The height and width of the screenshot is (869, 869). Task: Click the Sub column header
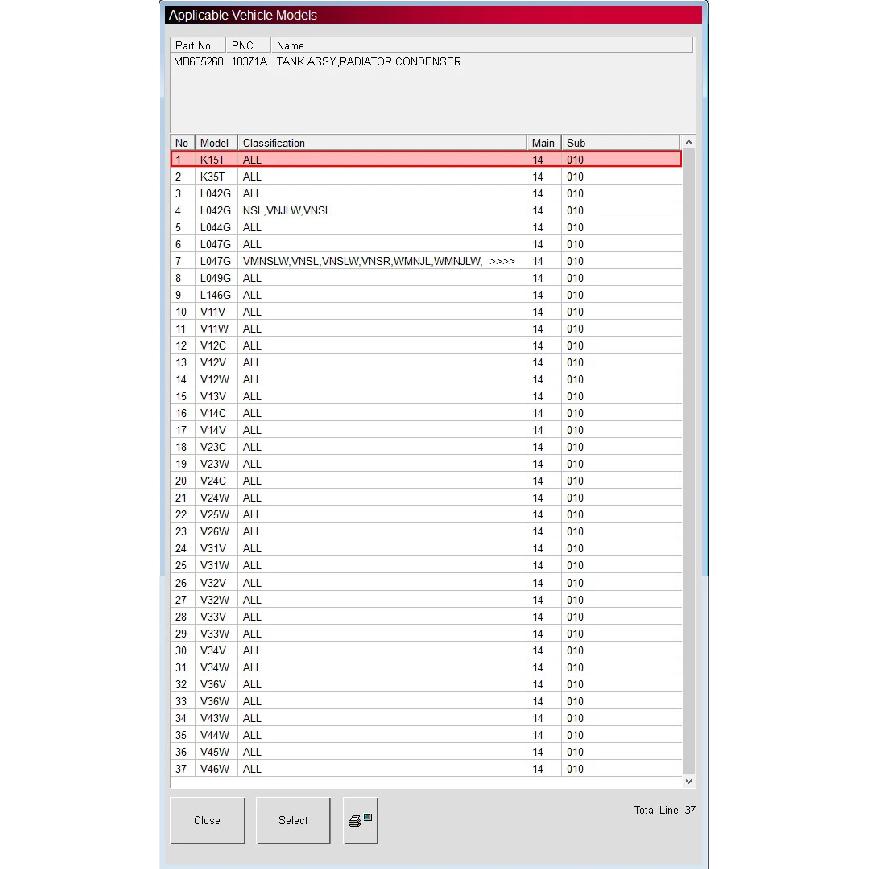click(x=620, y=143)
